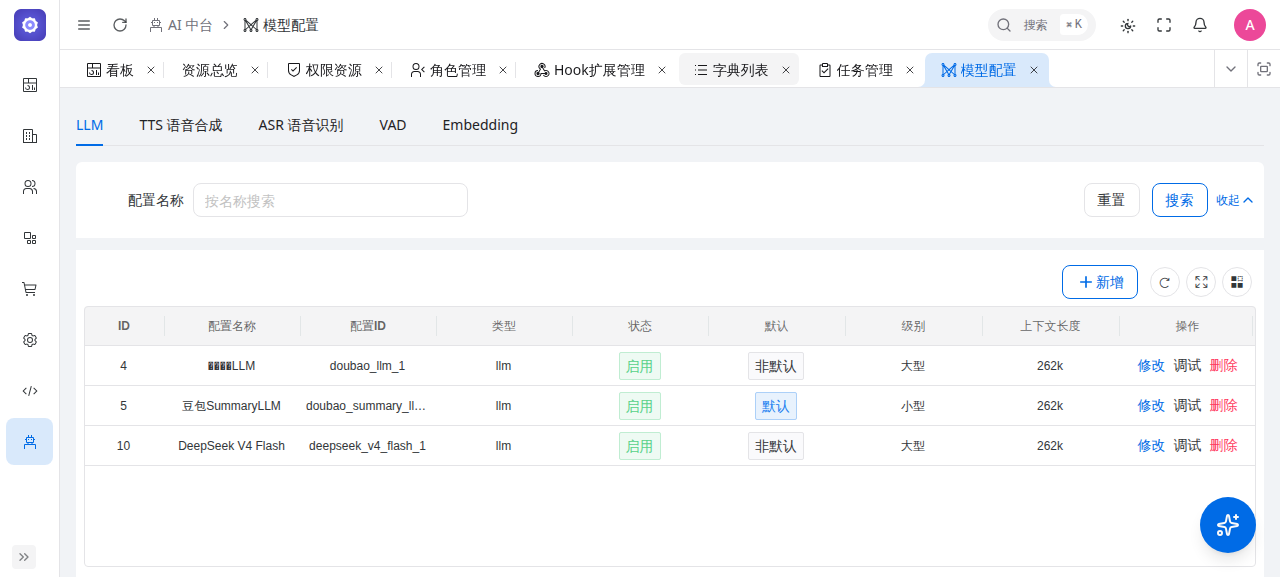1280x577 pixels.
Task: Close the 角色管理 tab
Action: pos(503,70)
